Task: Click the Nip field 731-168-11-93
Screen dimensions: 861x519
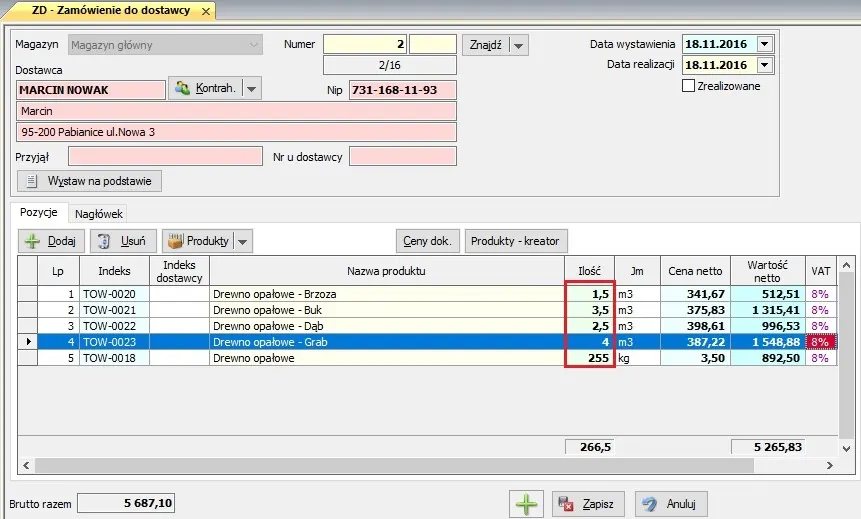Action: tap(402, 90)
